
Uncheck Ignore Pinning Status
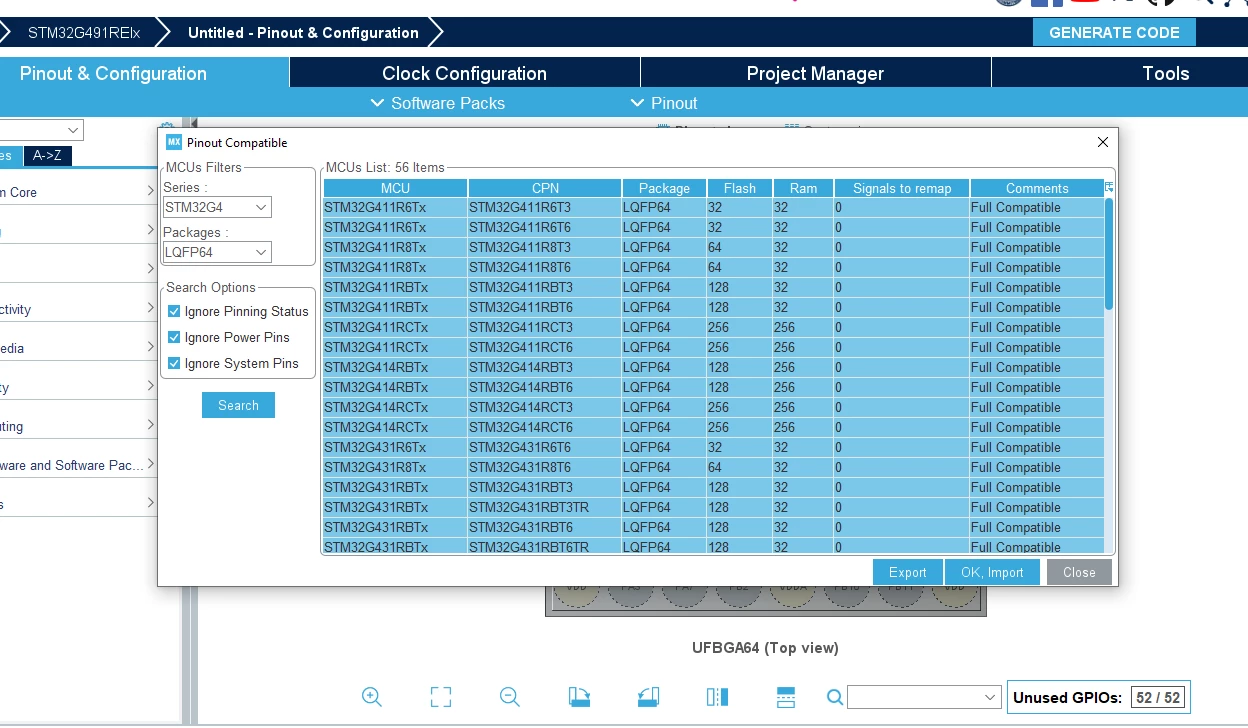174,311
